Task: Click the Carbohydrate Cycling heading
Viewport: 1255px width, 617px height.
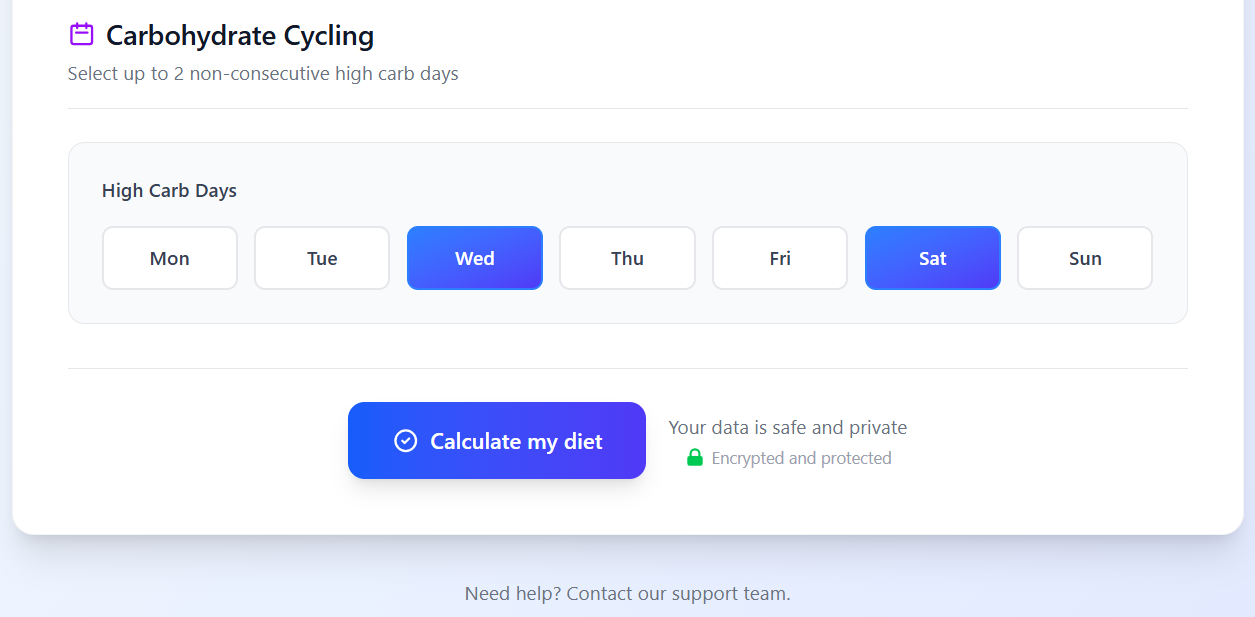Action: tap(240, 36)
